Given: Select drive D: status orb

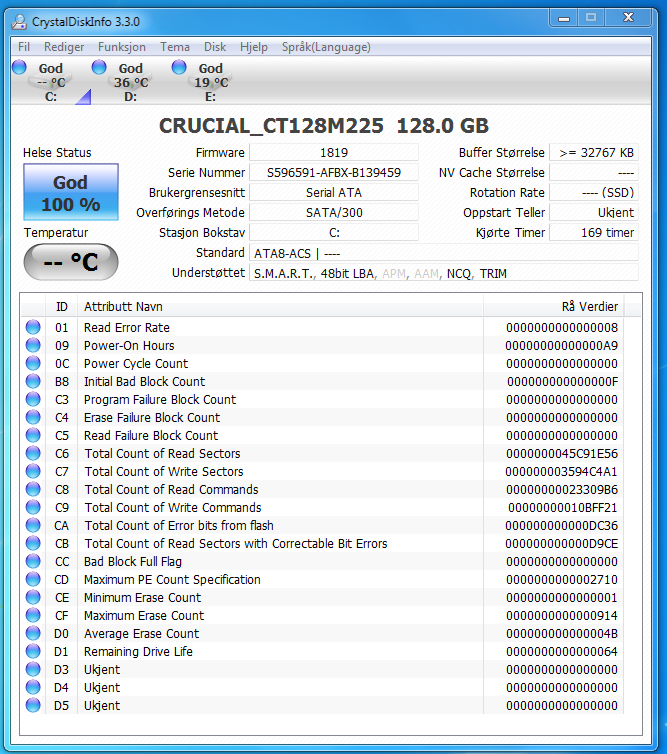Looking at the screenshot, I should pyautogui.click(x=99, y=67).
